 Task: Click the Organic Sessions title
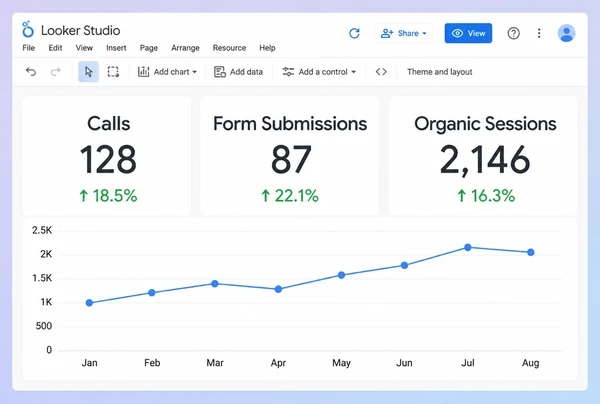click(x=485, y=124)
